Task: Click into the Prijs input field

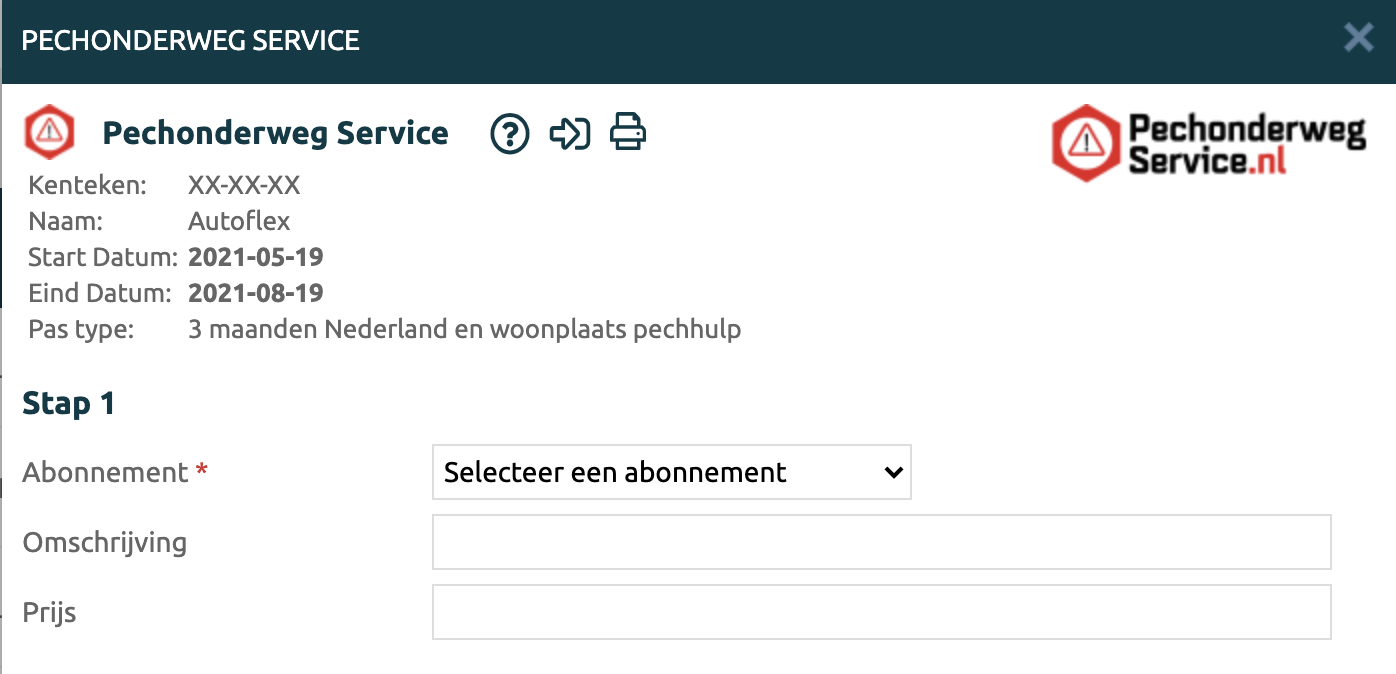Action: tap(881, 612)
